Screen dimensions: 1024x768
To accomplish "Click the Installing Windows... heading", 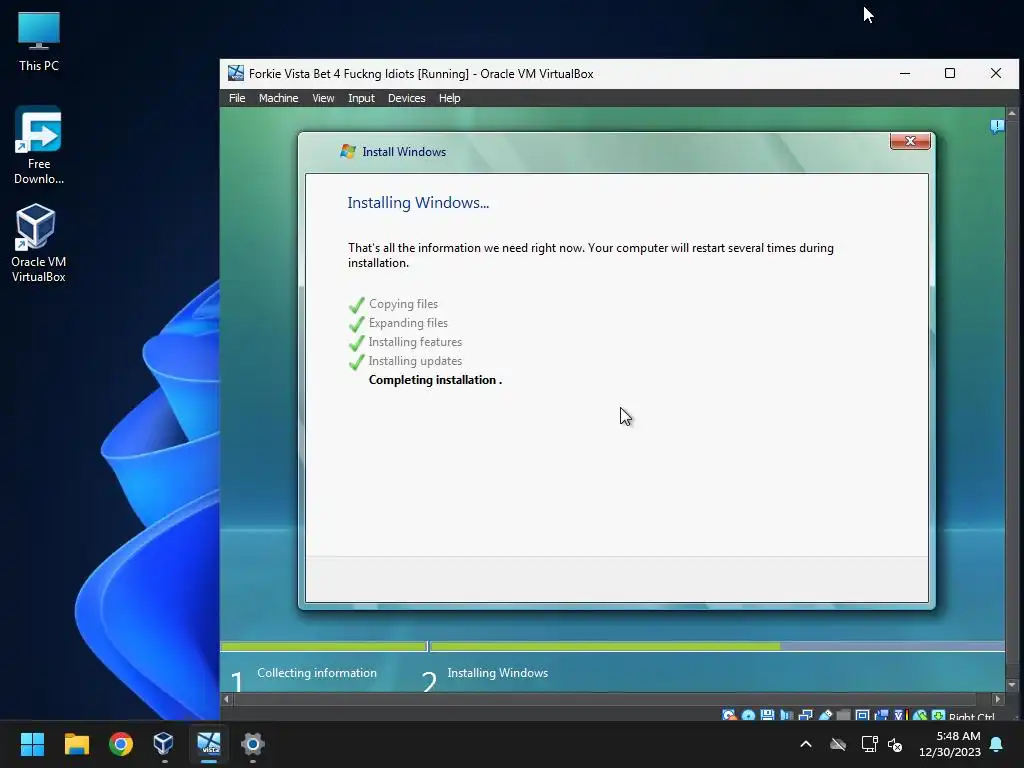I will coord(418,202).
